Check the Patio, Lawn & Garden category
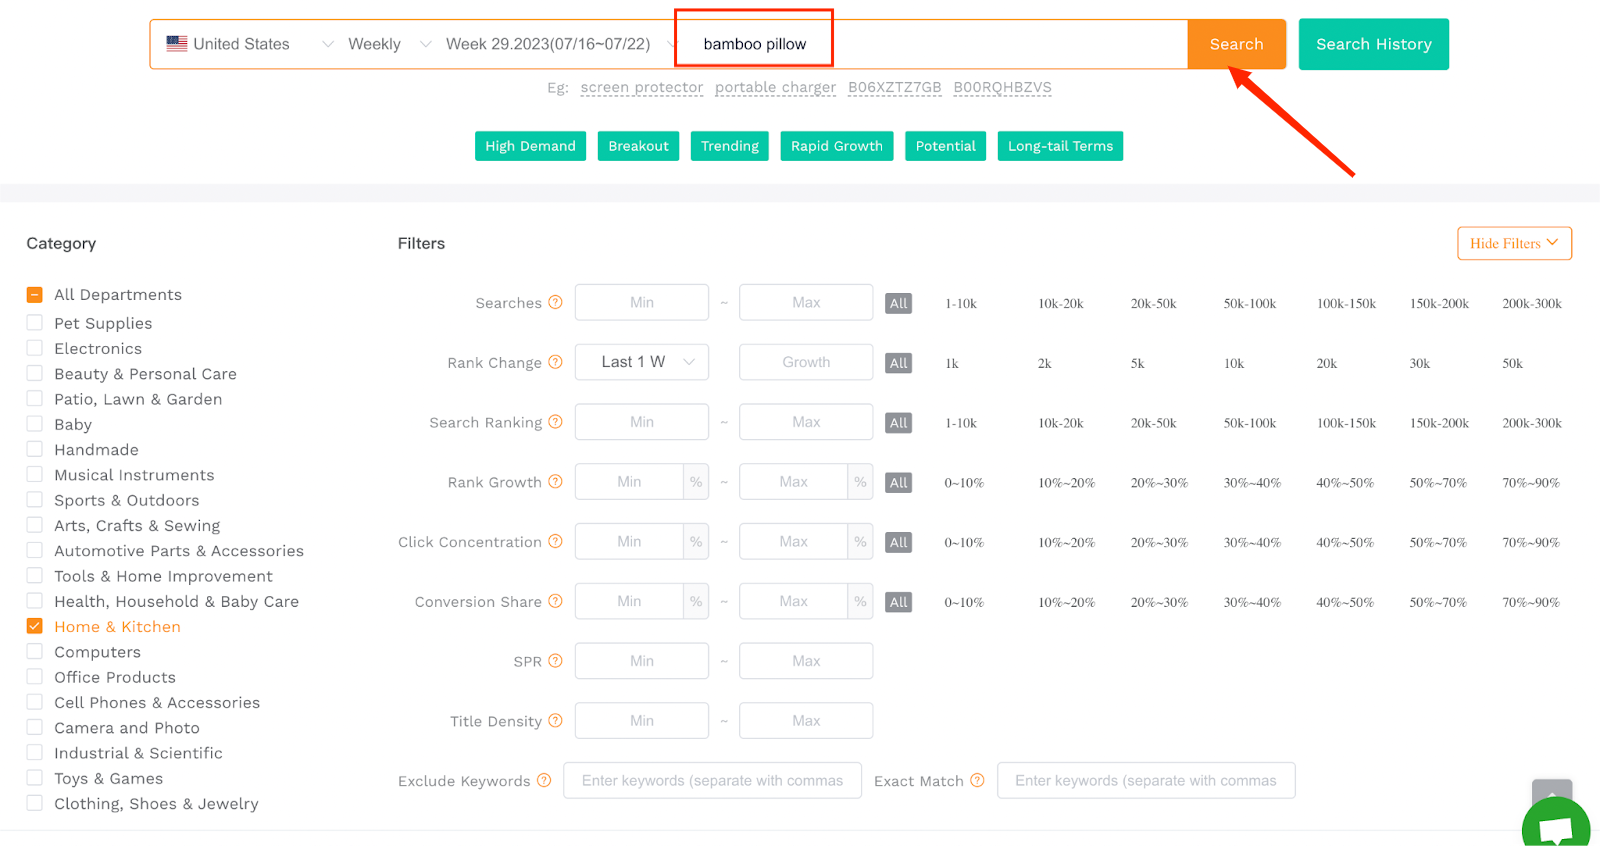The image size is (1600, 846). pos(35,399)
